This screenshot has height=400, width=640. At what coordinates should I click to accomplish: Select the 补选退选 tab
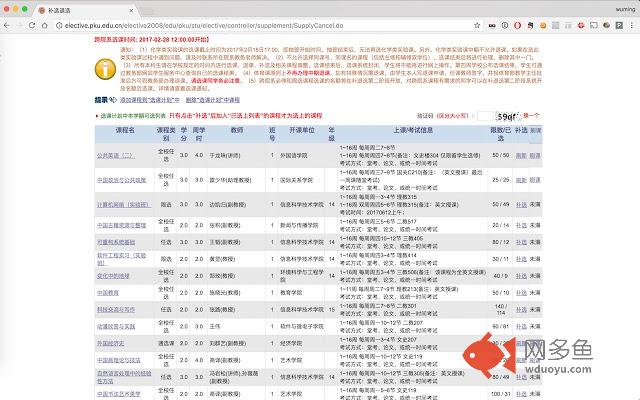(x=86, y=10)
